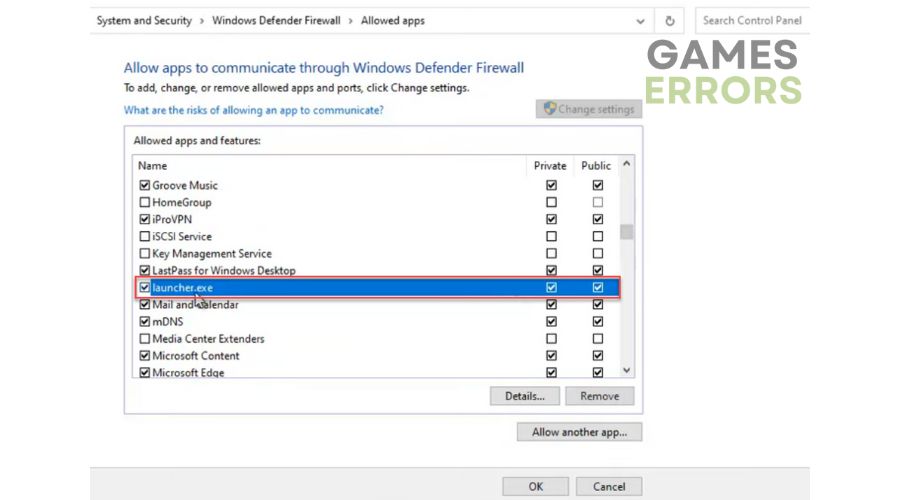This screenshot has width=900, height=500.
Task: Uncheck the Microsoft Content name checkbox
Action: pos(145,355)
